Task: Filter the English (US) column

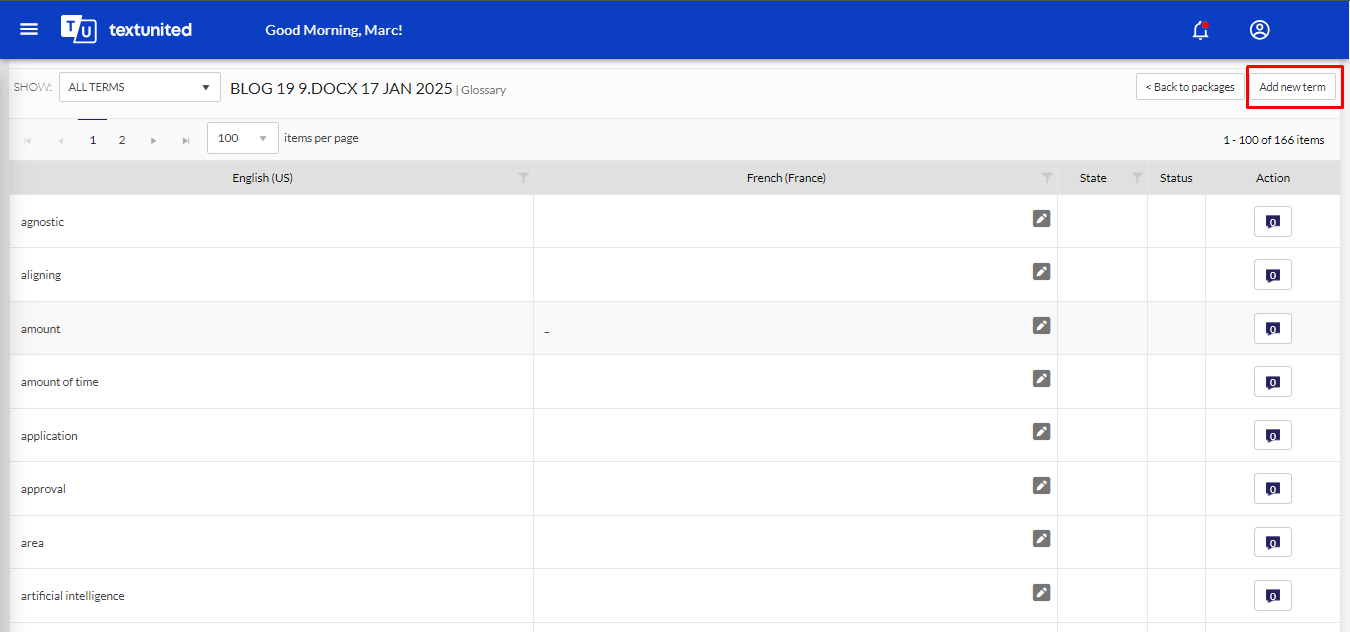Action: [x=523, y=178]
